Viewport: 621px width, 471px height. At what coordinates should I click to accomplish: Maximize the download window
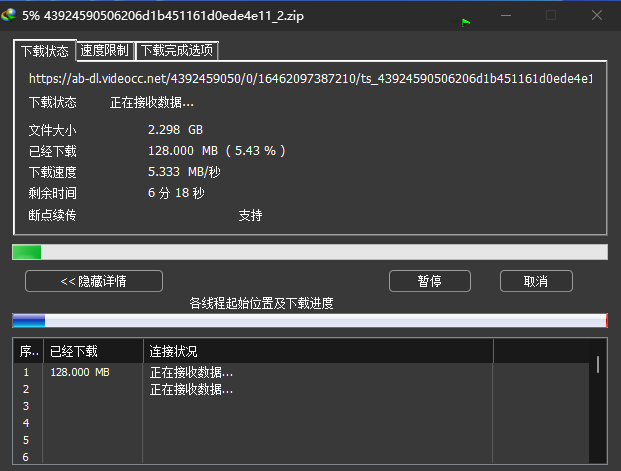(551, 15)
